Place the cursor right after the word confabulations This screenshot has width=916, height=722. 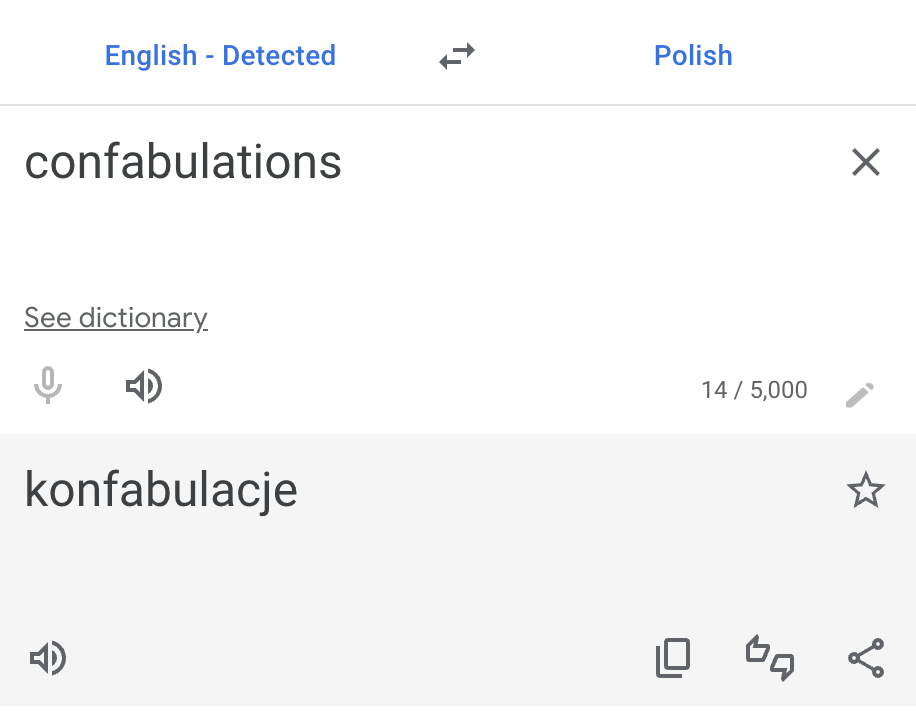(x=344, y=162)
